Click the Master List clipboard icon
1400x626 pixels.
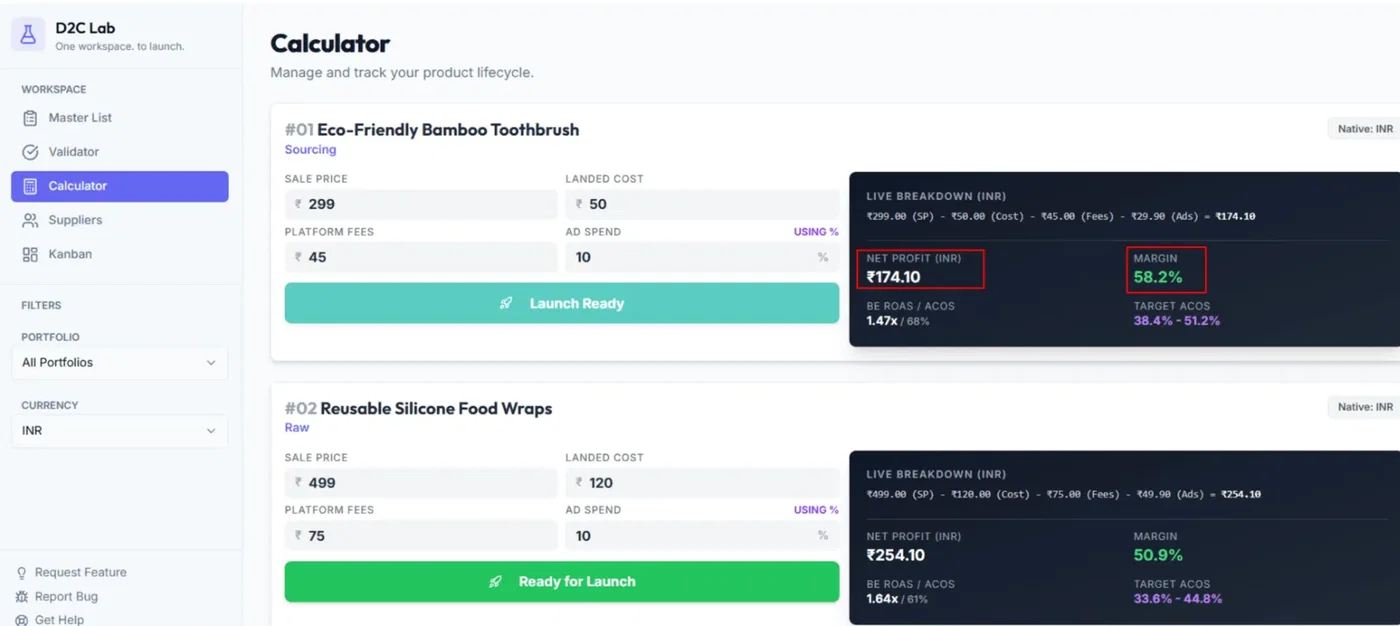click(x=30, y=118)
